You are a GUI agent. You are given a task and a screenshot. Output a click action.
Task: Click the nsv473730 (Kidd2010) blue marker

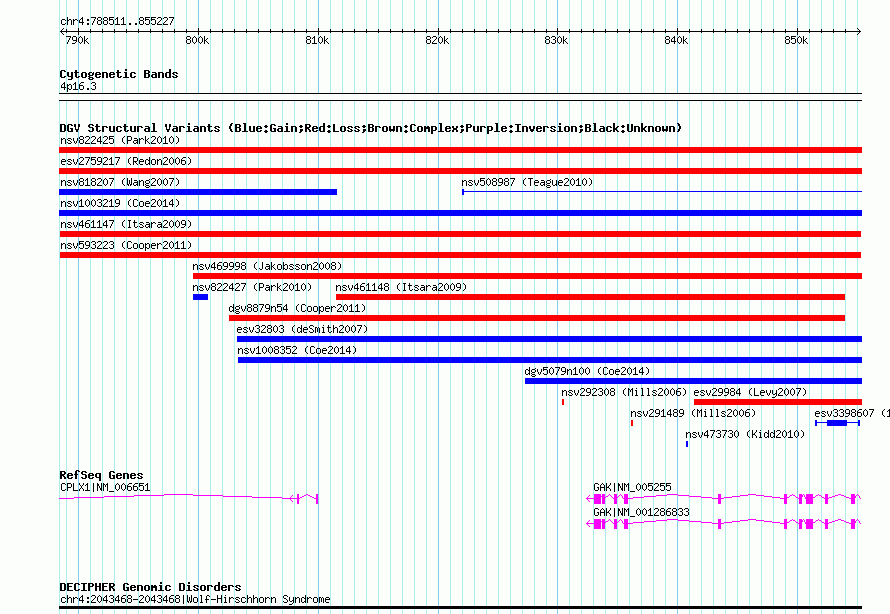[x=687, y=444]
